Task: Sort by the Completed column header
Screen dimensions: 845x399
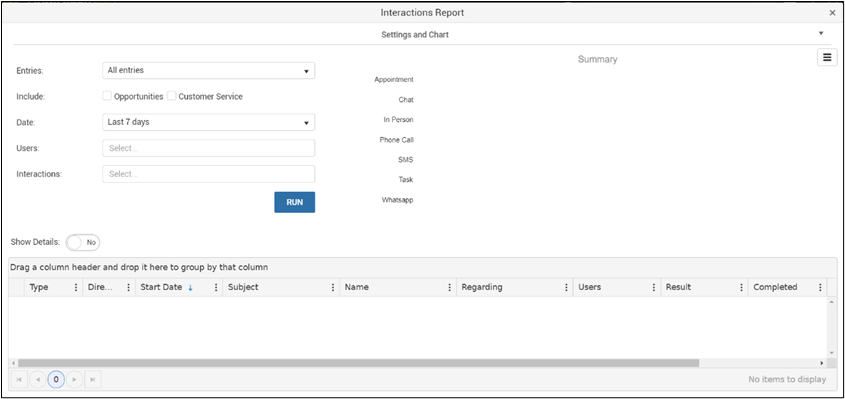Action: point(775,287)
